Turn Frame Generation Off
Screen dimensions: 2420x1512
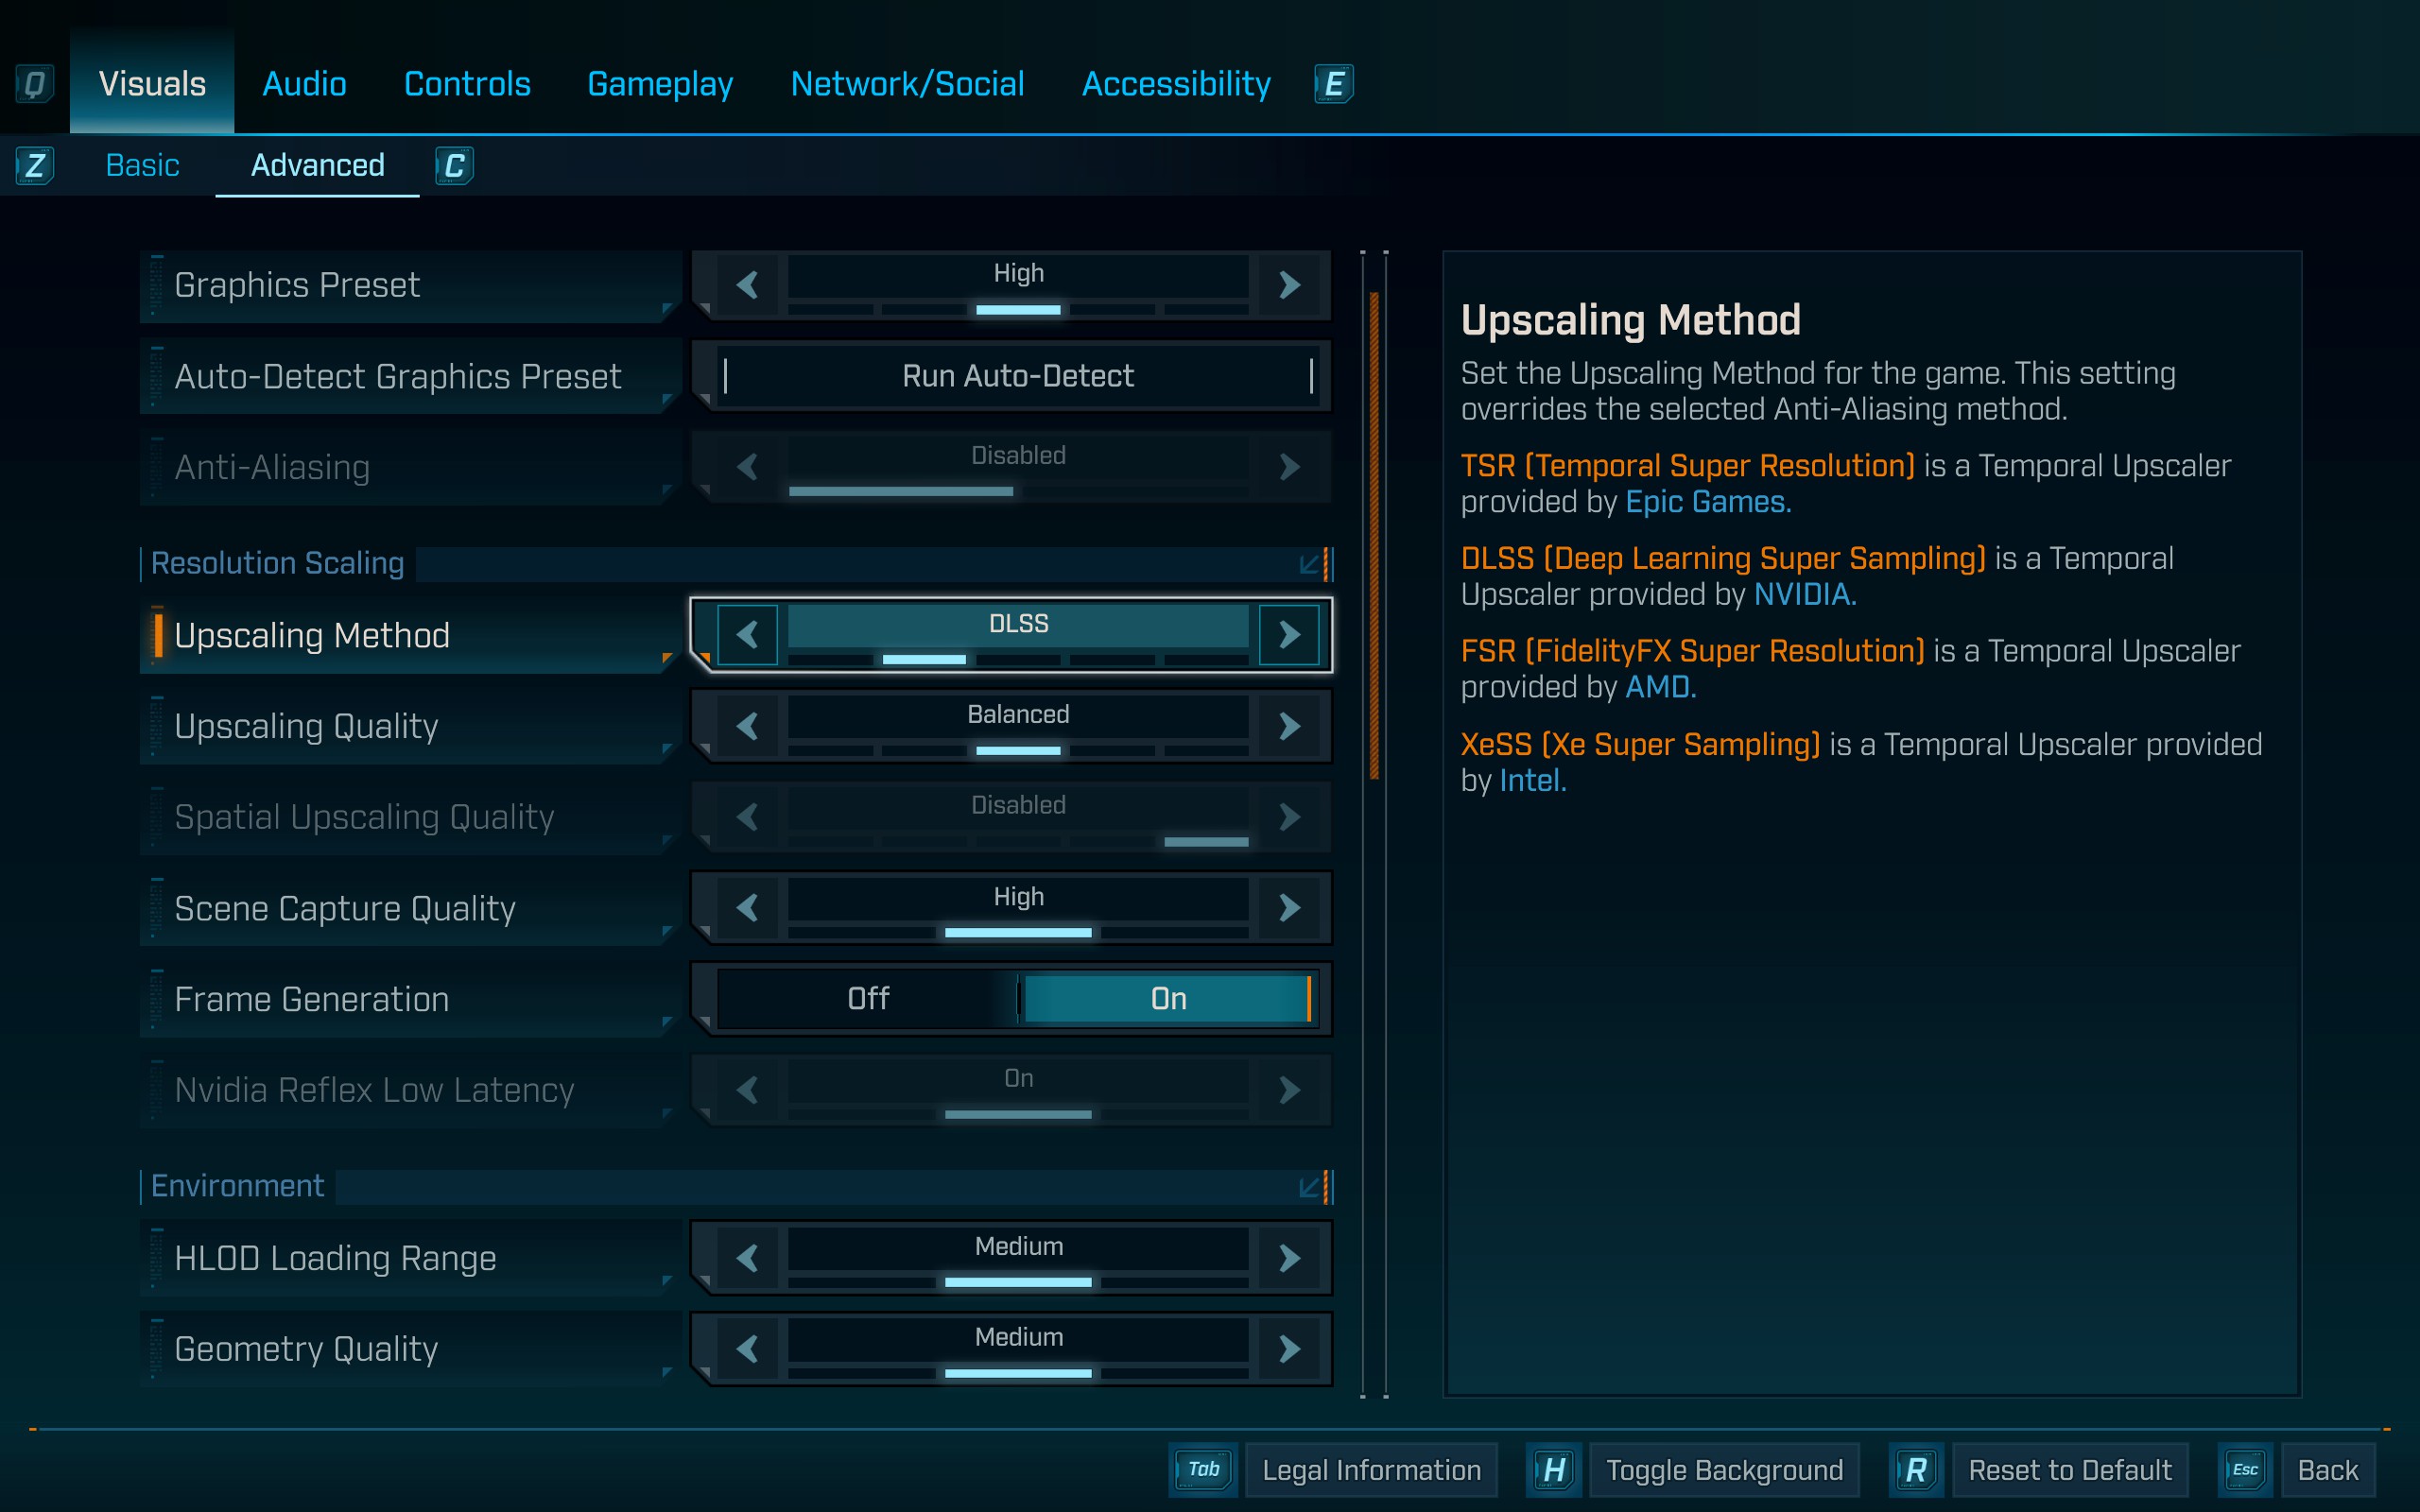point(867,998)
